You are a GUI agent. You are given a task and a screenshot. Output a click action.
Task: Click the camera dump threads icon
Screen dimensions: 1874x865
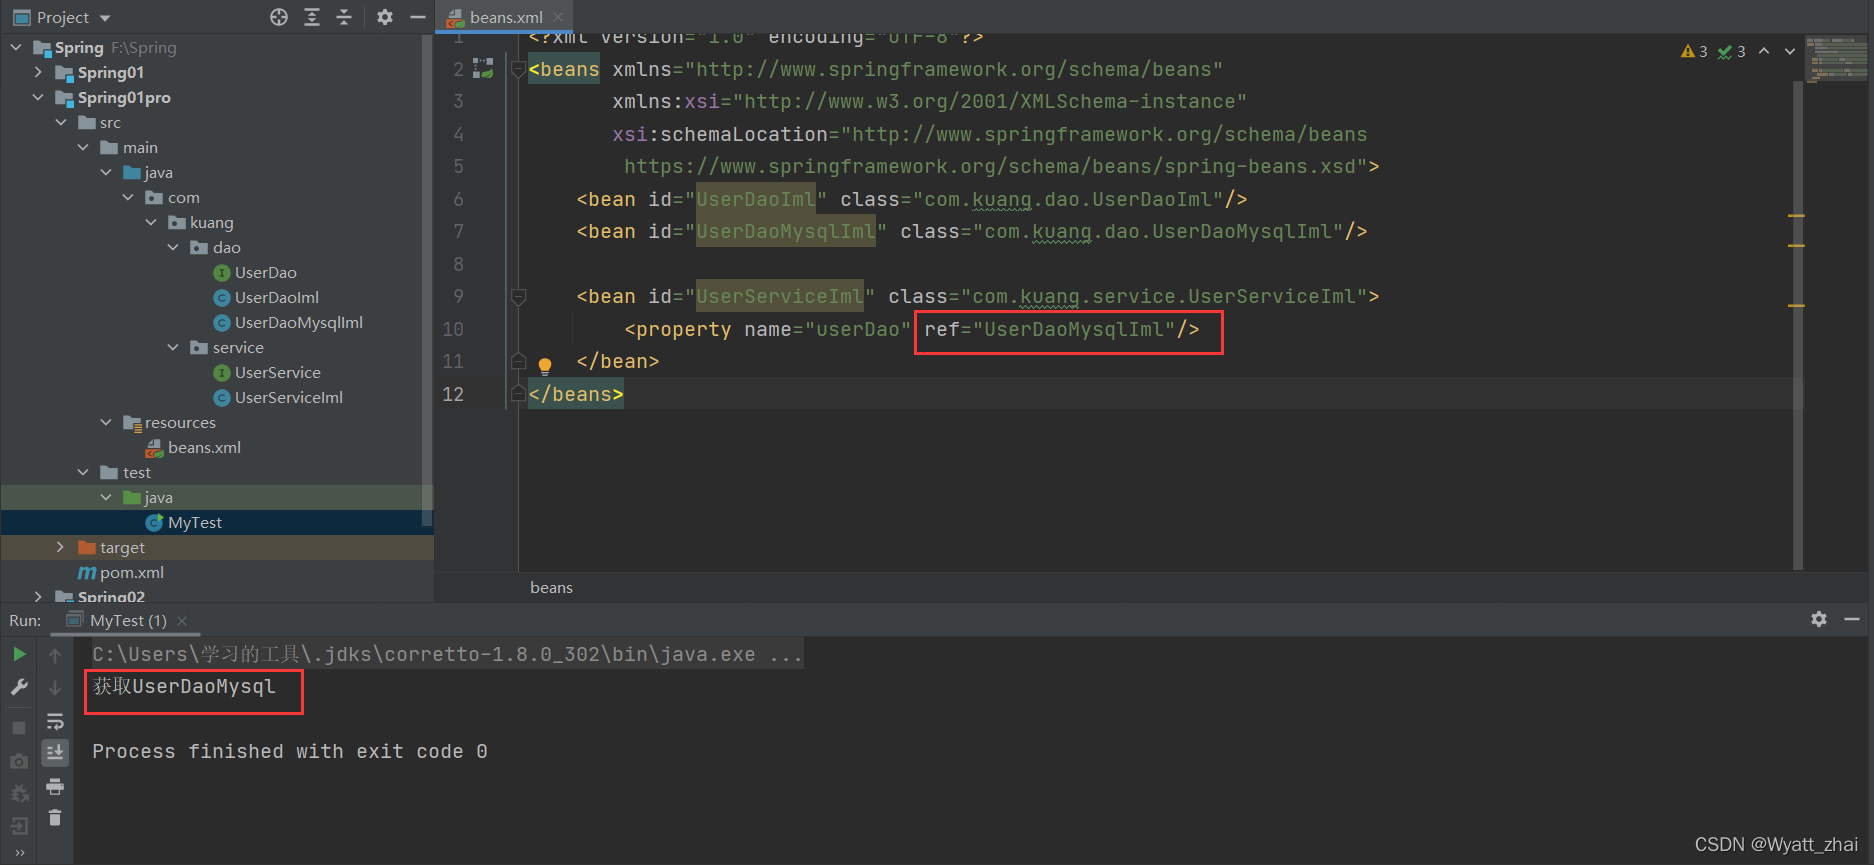(x=19, y=761)
